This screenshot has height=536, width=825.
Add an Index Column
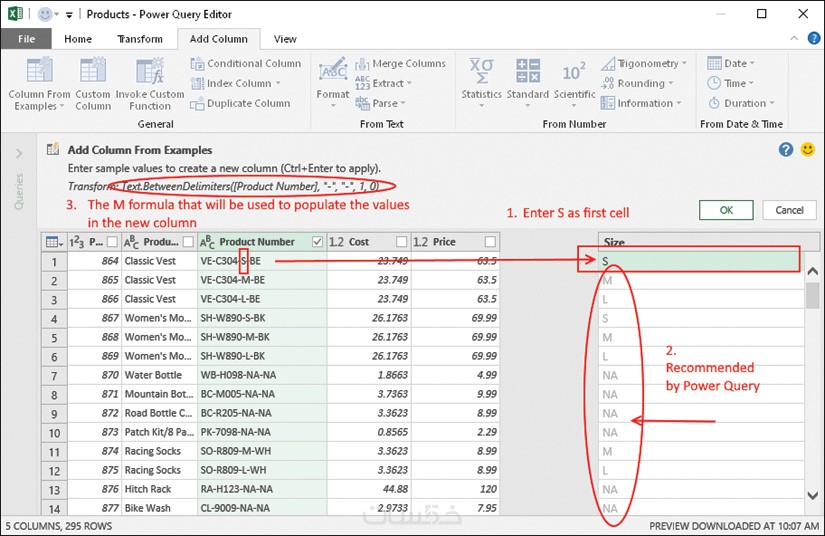(x=235, y=83)
